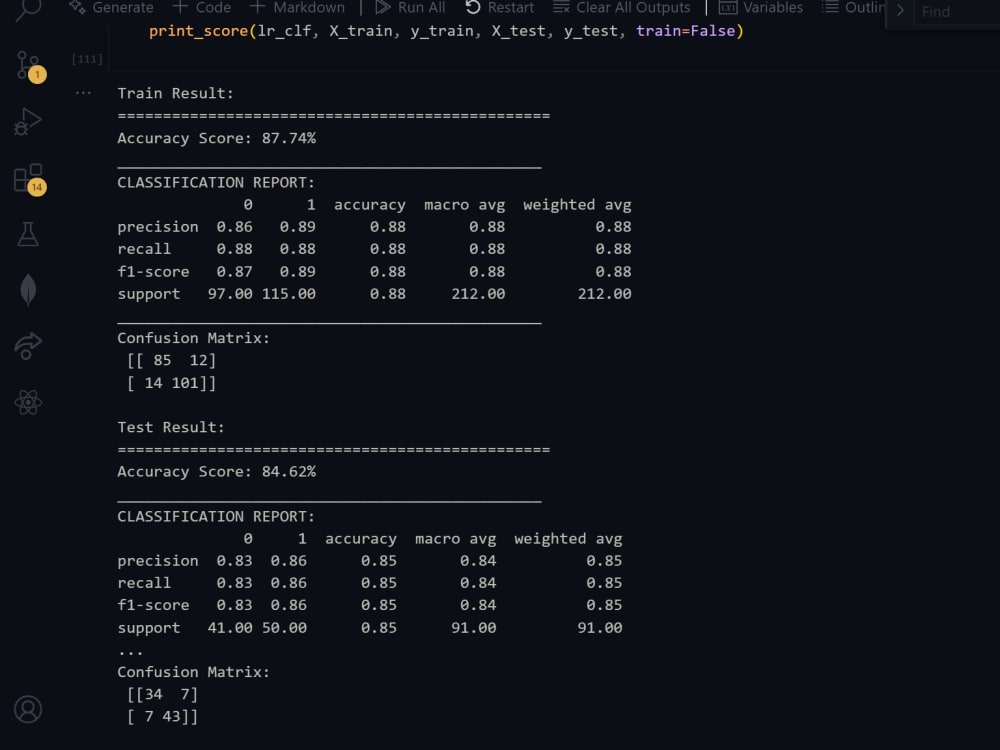Viewport: 1000px width, 750px height.
Task: Add a new Code cell
Action: click(202, 8)
